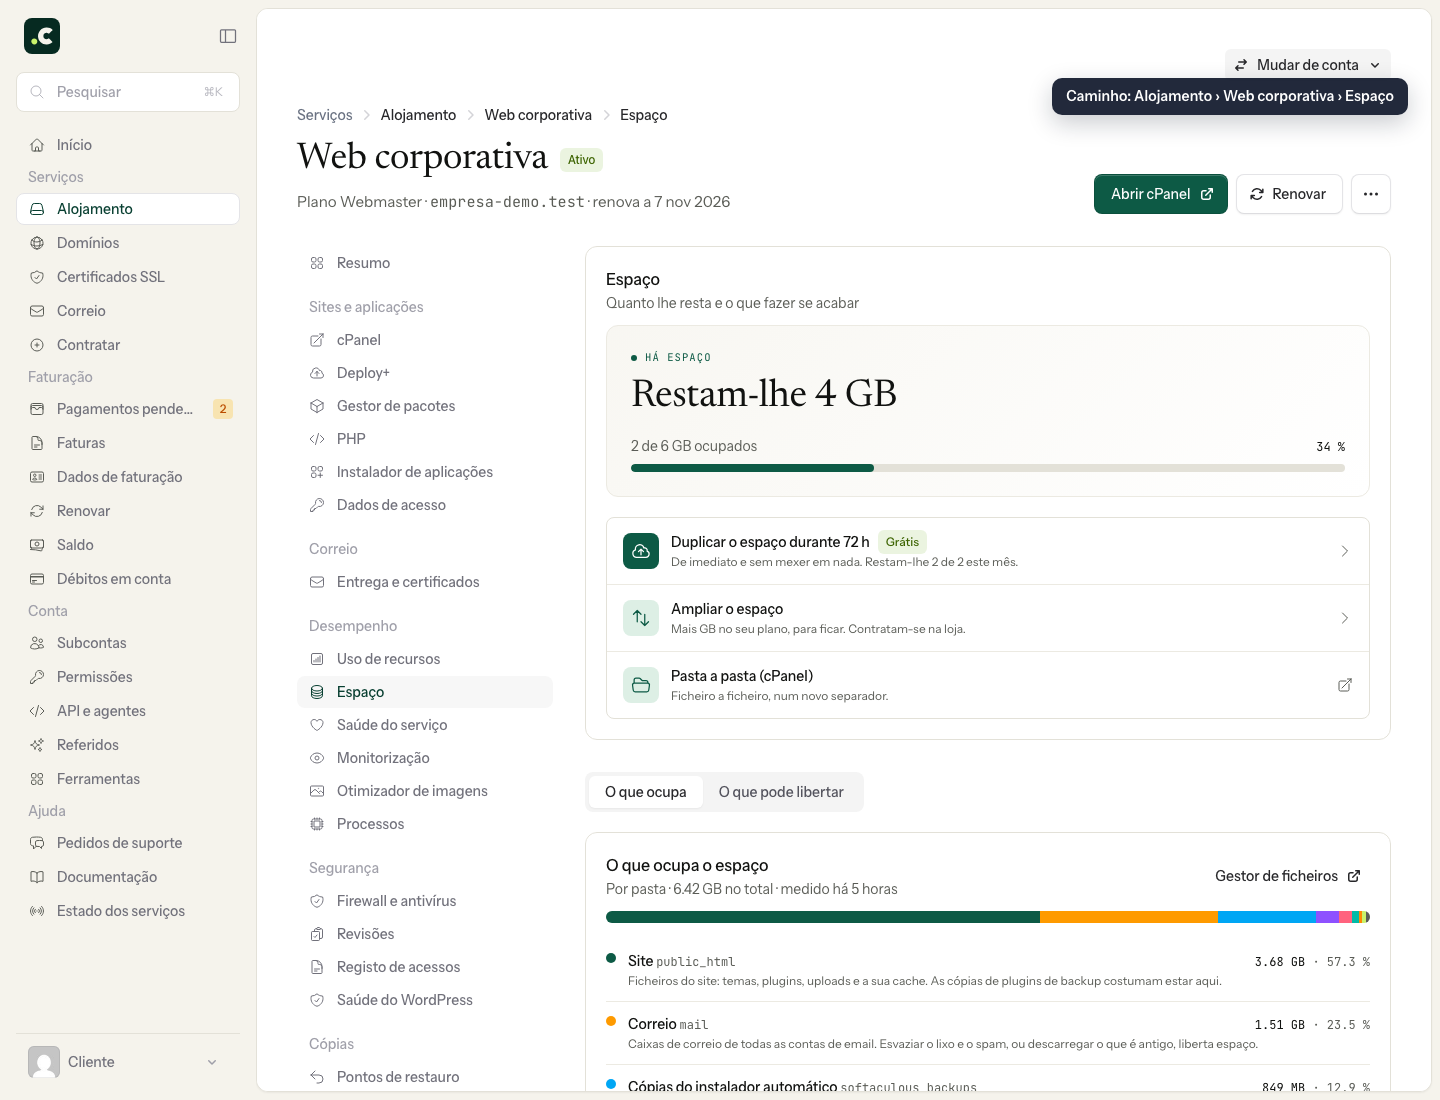Click the Domínios globe icon in sidebar
Image resolution: width=1440 pixels, height=1100 pixels.
37,243
